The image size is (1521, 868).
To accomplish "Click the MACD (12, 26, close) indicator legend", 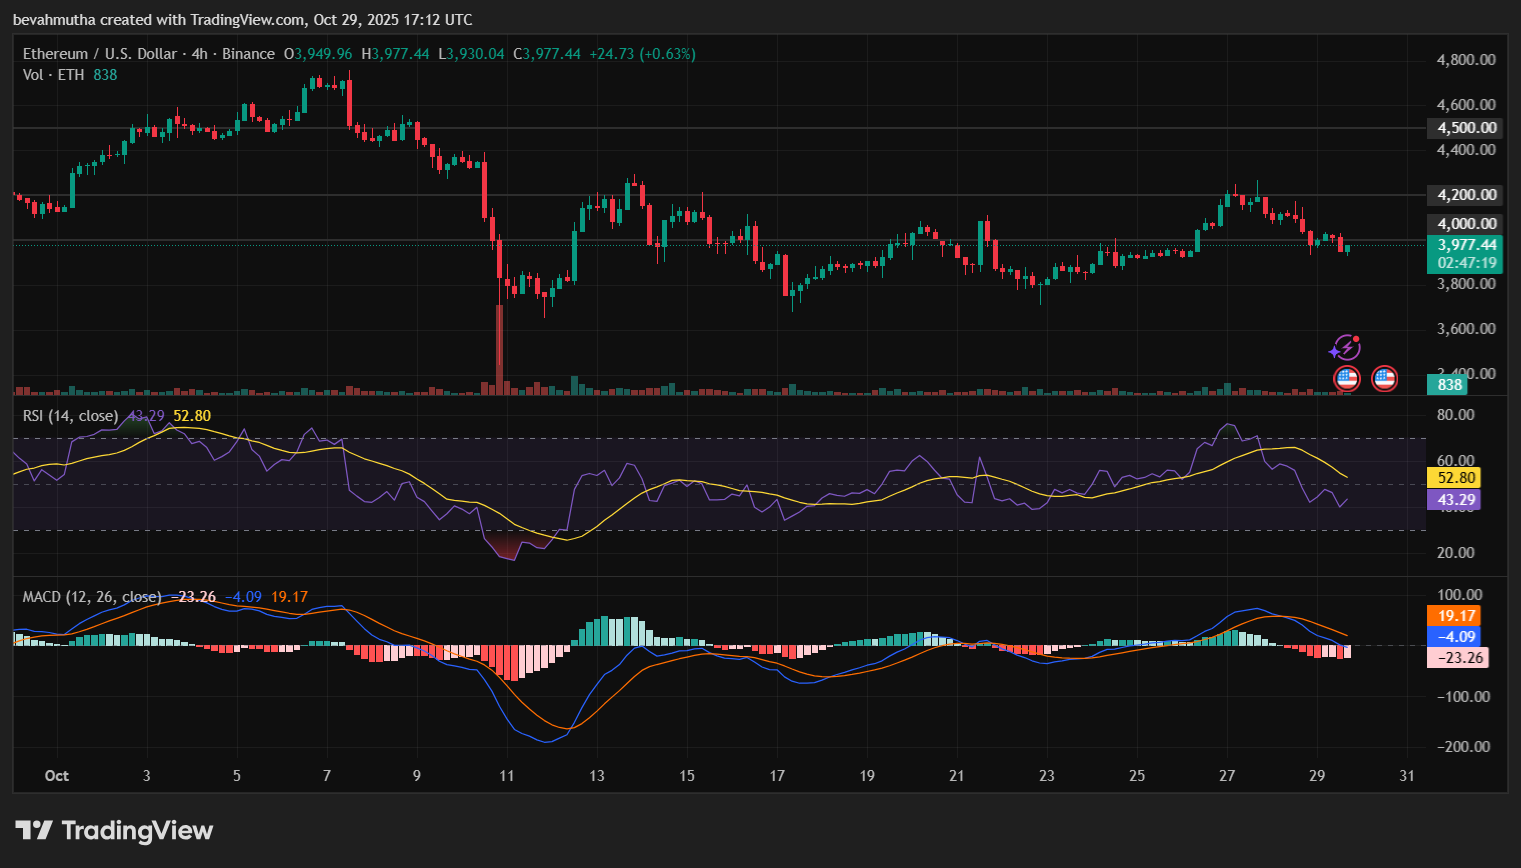I will (x=90, y=596).
